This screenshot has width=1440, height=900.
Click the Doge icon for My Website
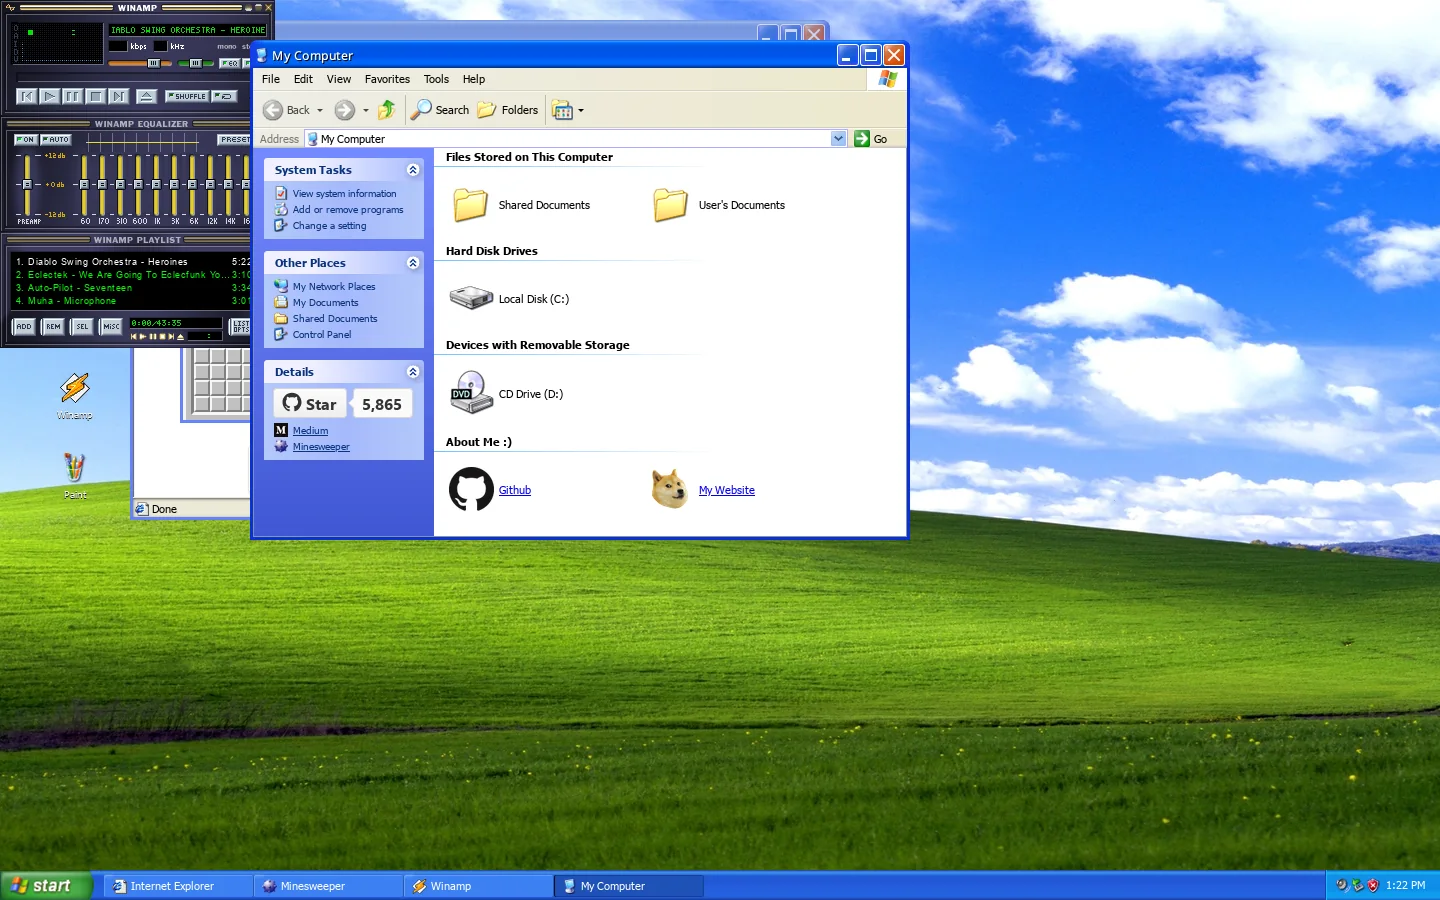[669, 489]
